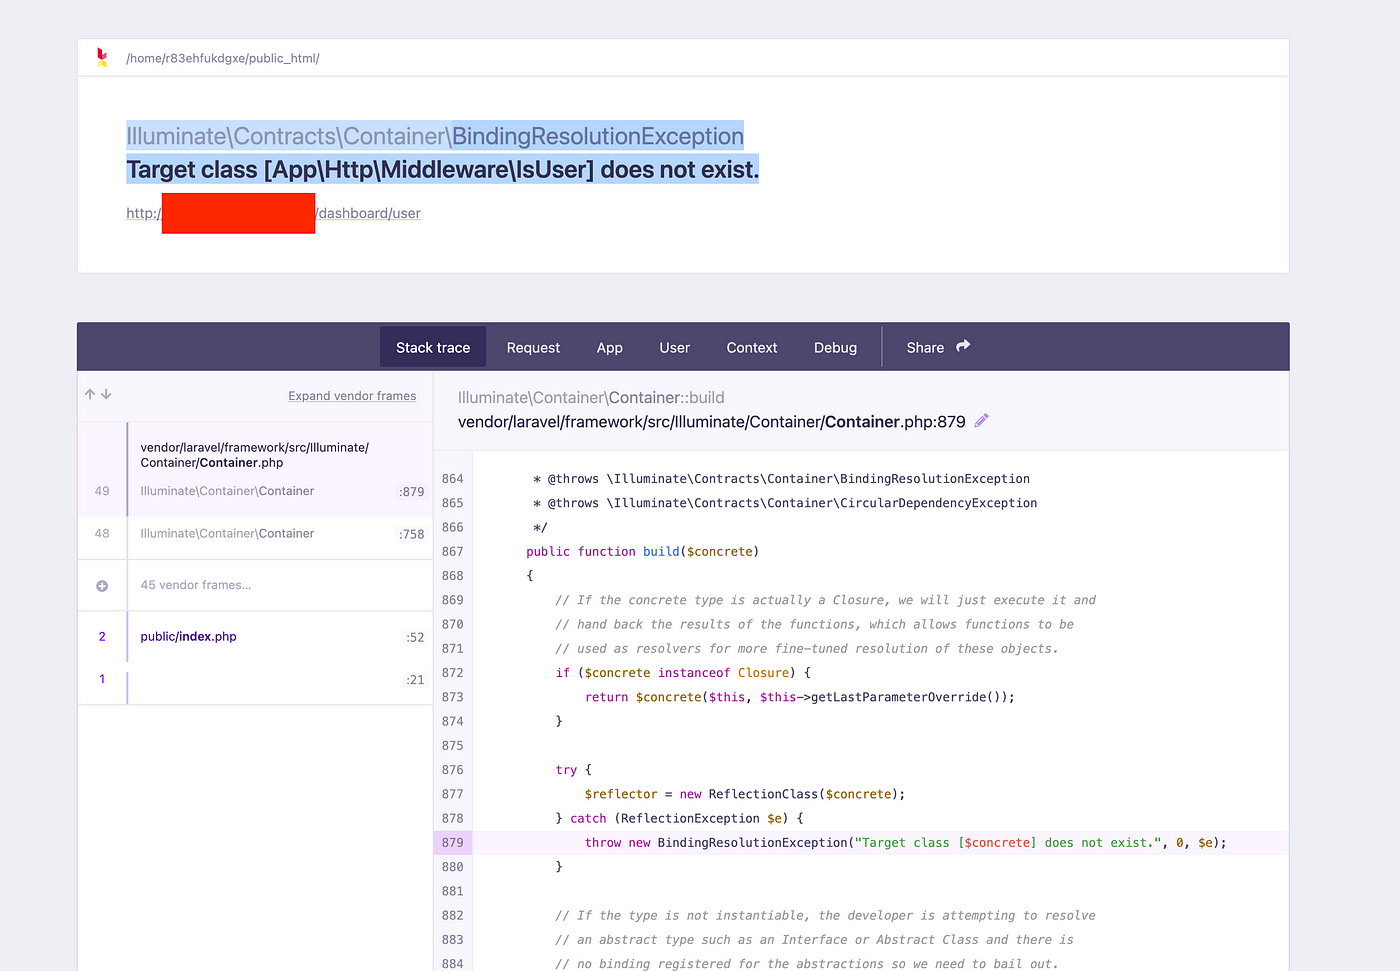This screenshot has height=971, width=1400.
Task: Expand the 45 vendor frames plus icon
Action: tap(102, 586)
